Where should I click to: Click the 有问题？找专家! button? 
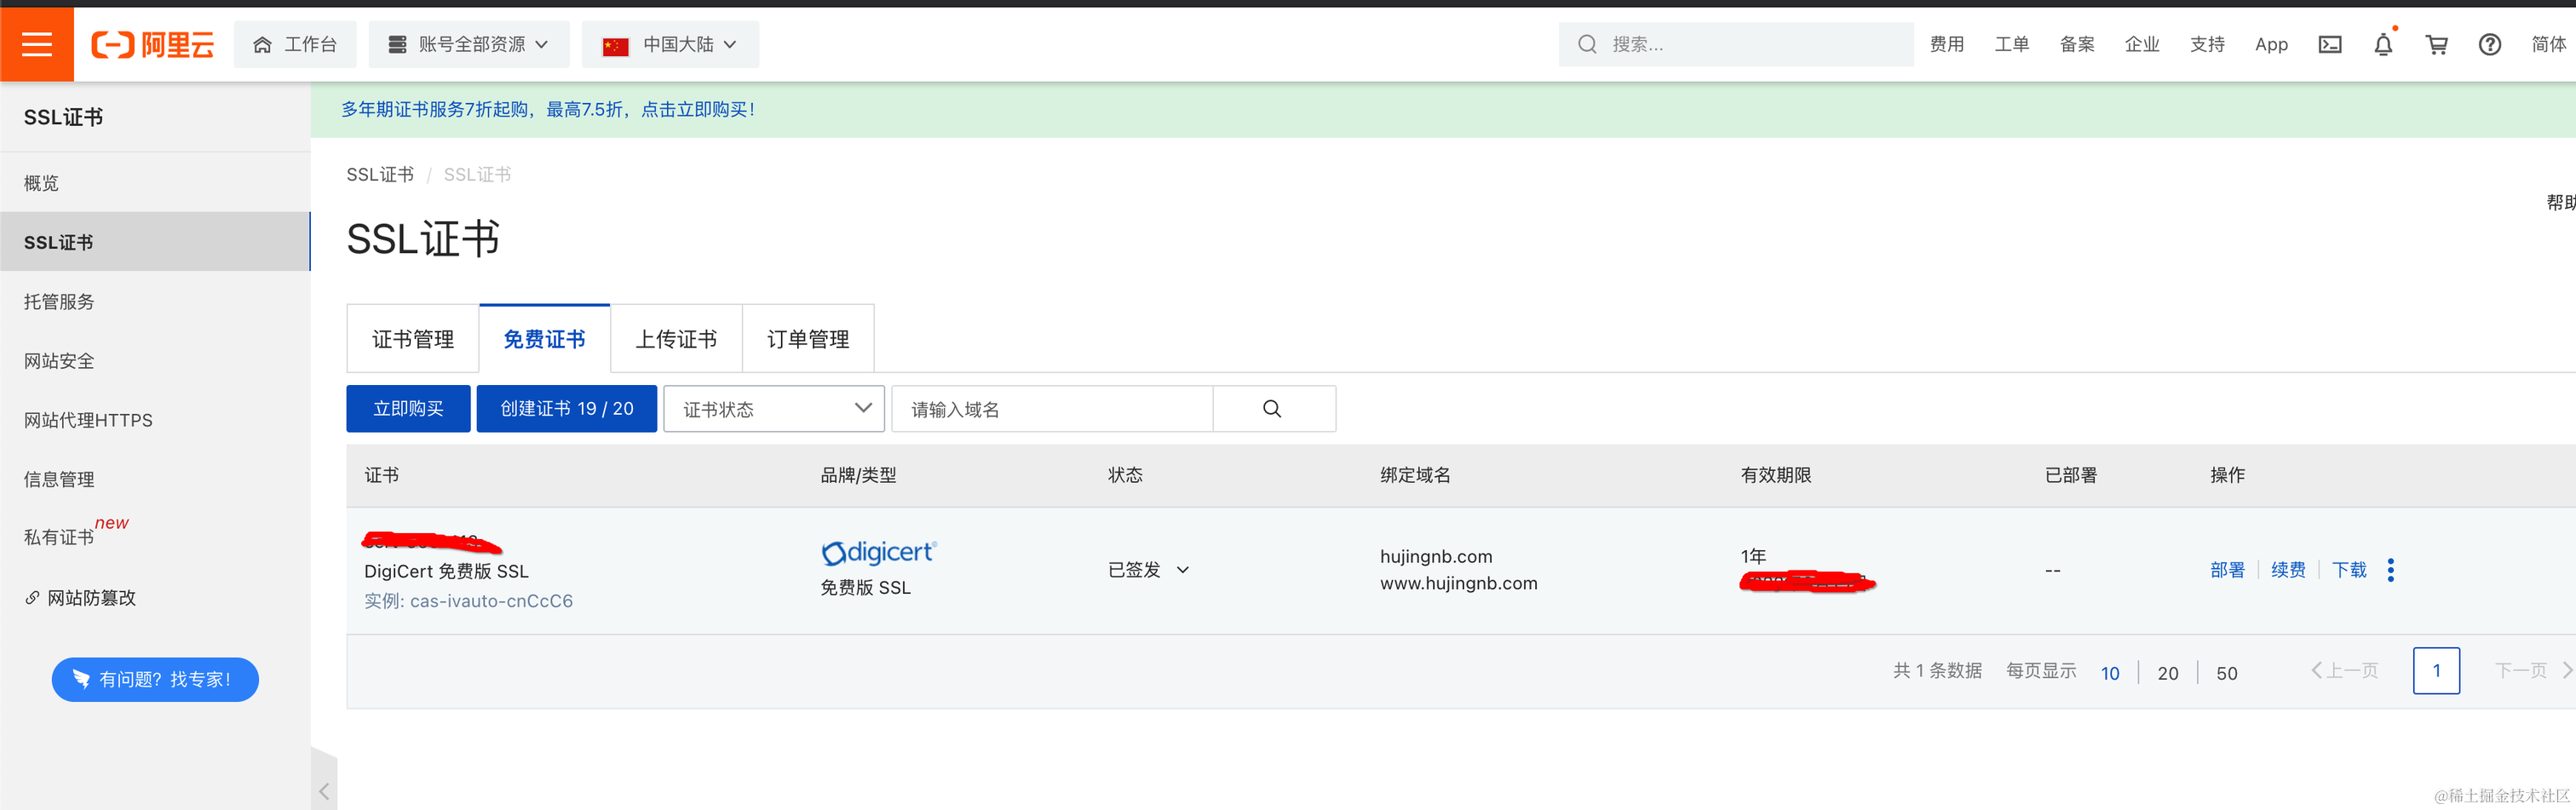coord(155,680)
